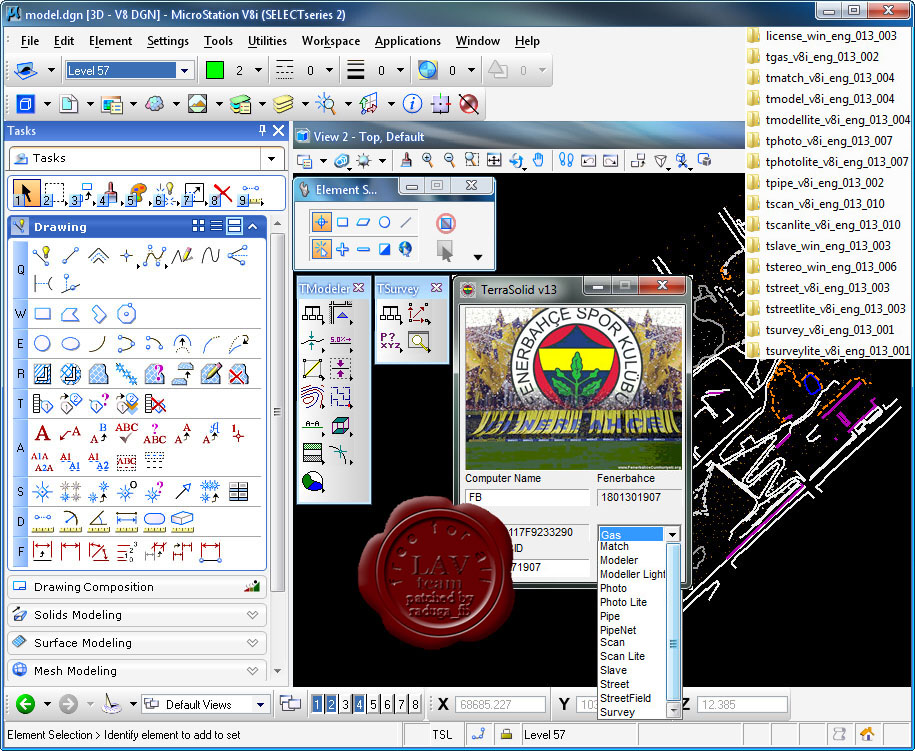This screenshot has height=751, width=915.
Task: Select the Place Ellipse tool in row E
Action: coord(71,343)
